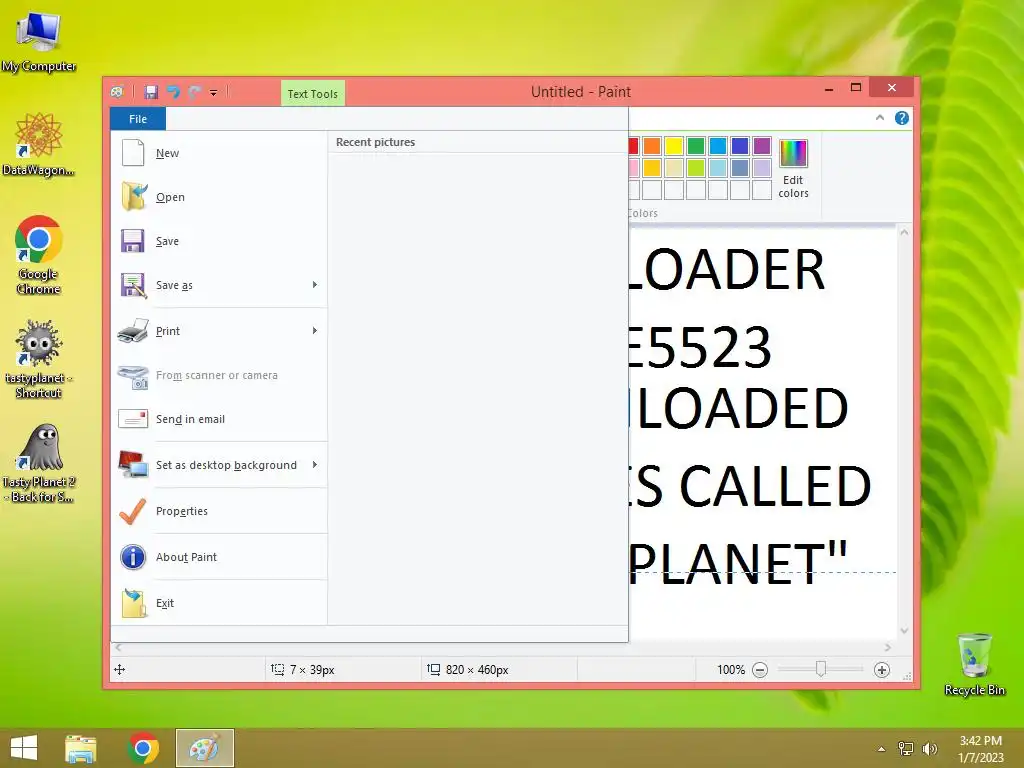Click the Print printer icon
1024x768 pixels.
133,331
